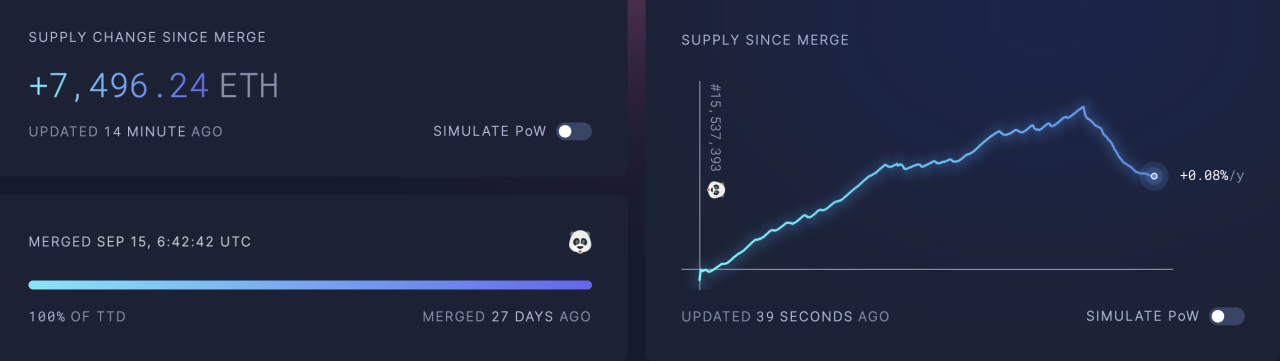Screen dimensions: 1280x361
Task: Click the Merged Sep 15 timestamp text
Action: (x=140, y=242)
